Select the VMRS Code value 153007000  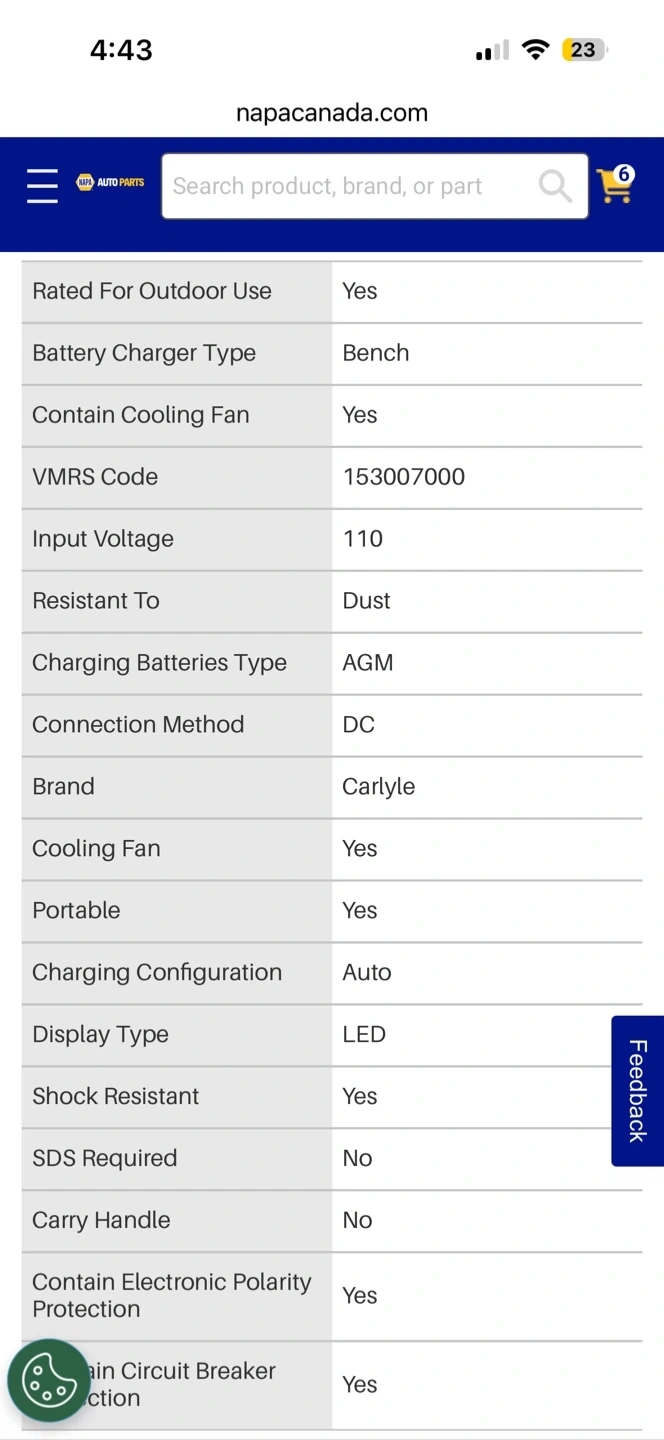pos(404,477)
